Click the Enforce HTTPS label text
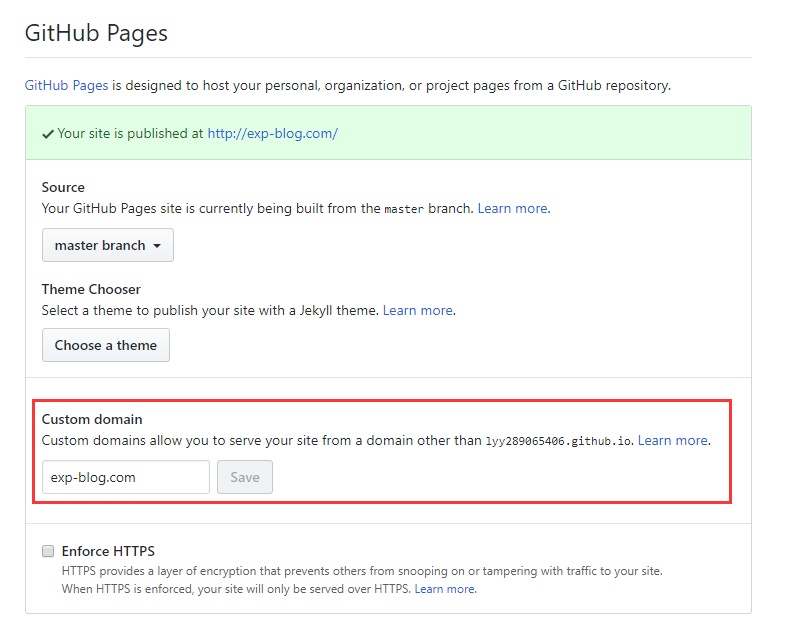 point(108,551)
